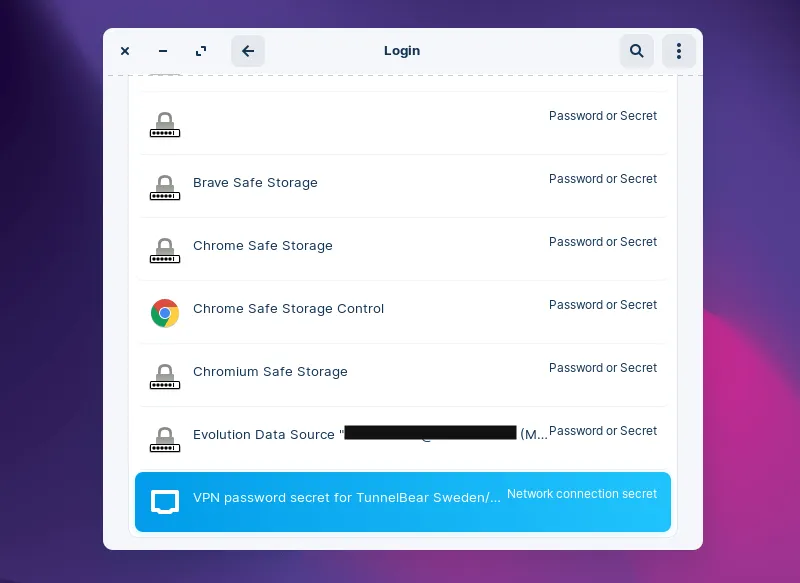Click the Chrome logo icon
Viewport: 800px width, 583px height.
tap(165, 313)
